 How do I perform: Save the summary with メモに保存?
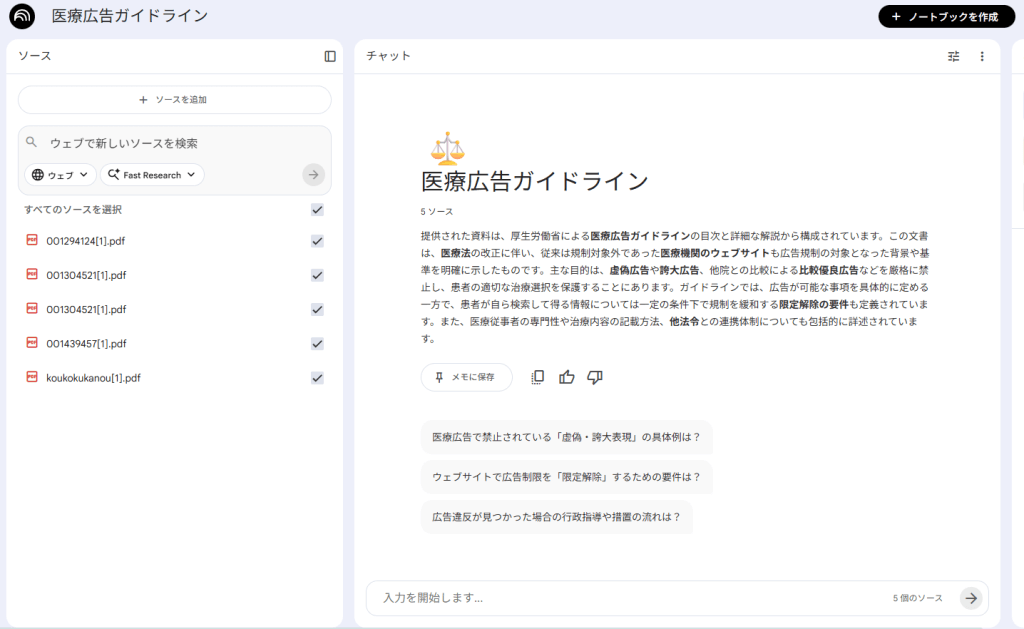(x=466, y=377)
